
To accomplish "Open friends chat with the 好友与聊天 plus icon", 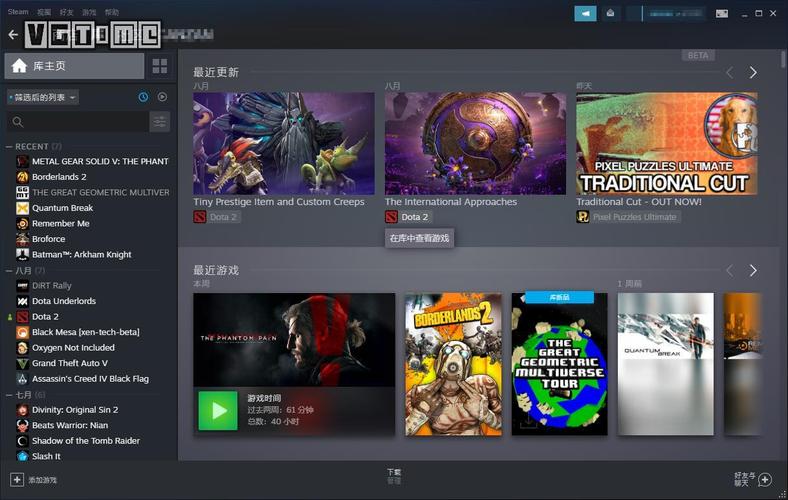I will (765, 480).
